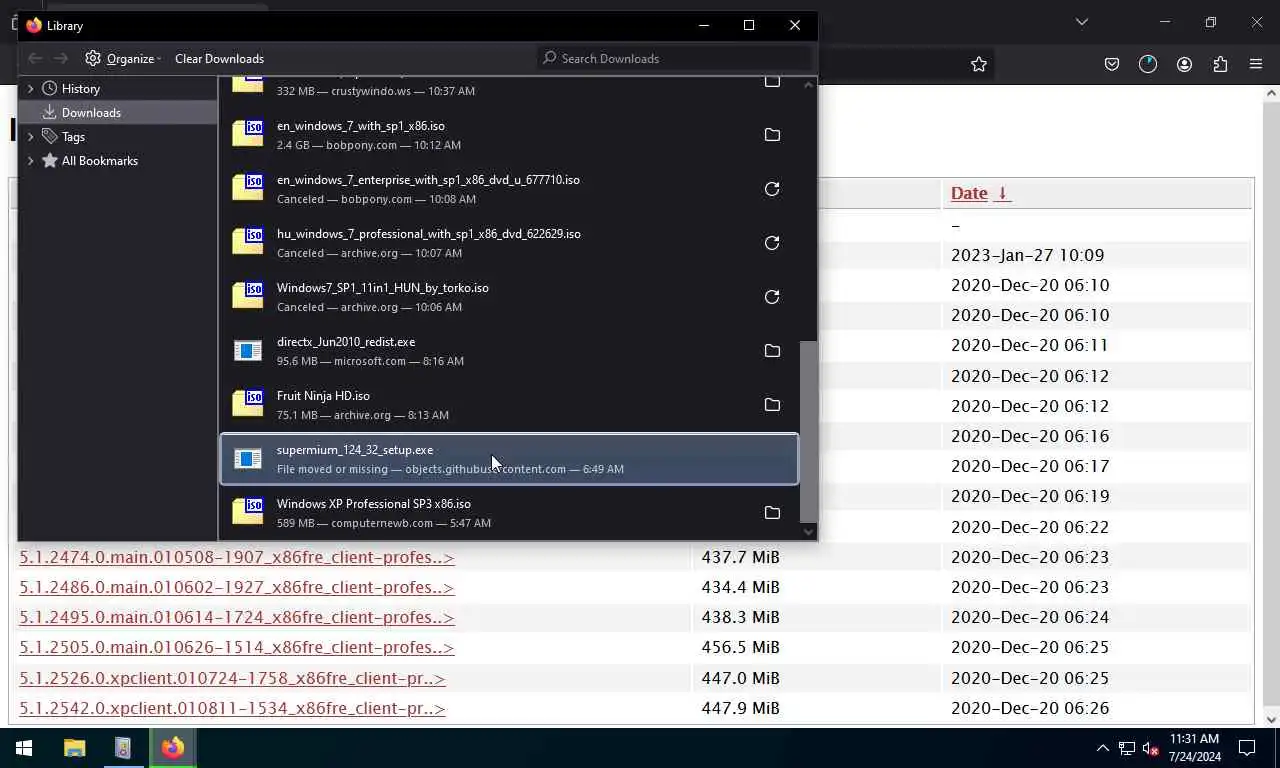Open the circular toolbar extension icon
The image size is (1280, 768).
click(1148, 64)
